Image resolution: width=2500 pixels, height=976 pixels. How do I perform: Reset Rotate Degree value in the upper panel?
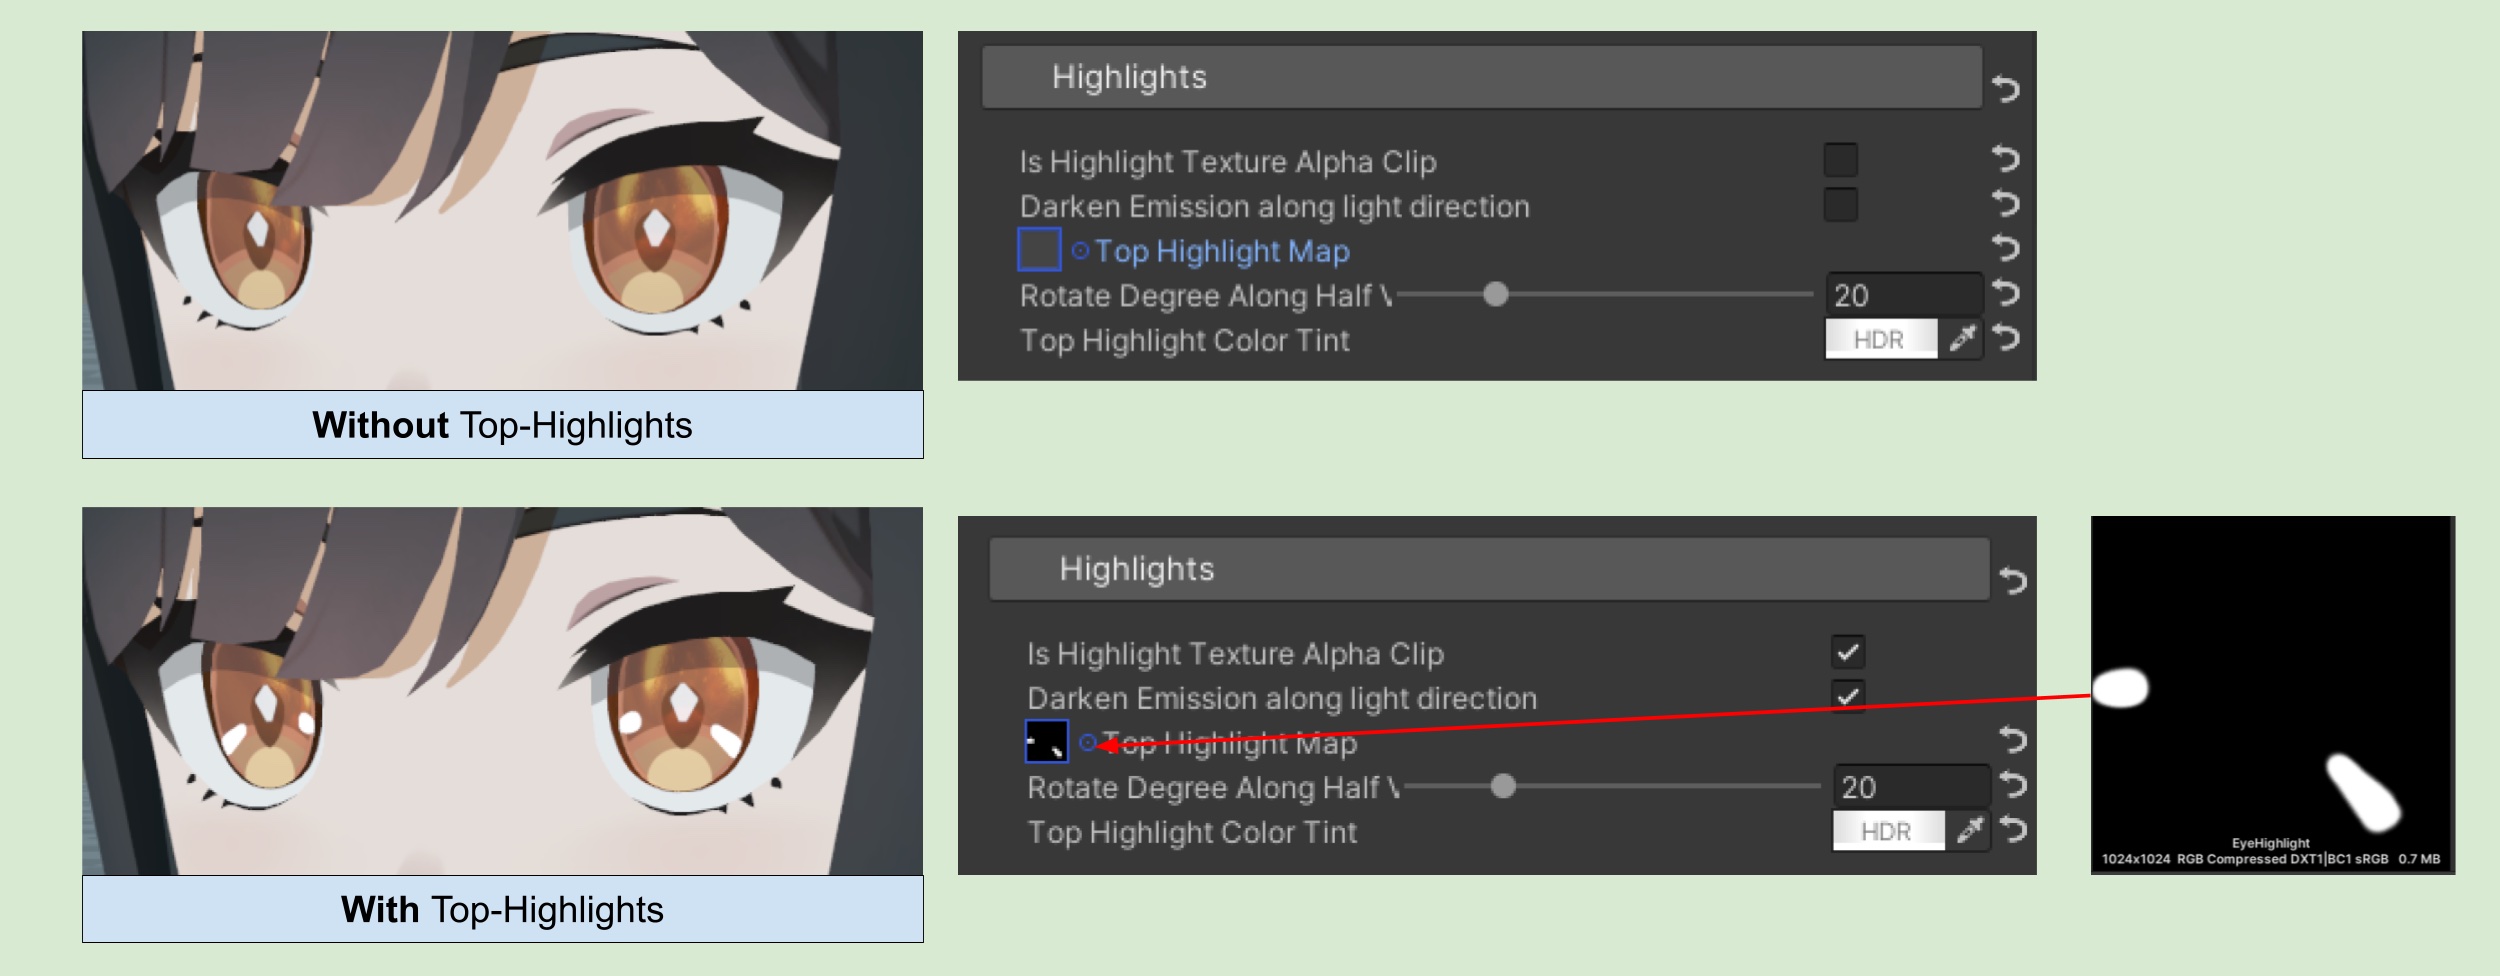(x=2005, y=294)
